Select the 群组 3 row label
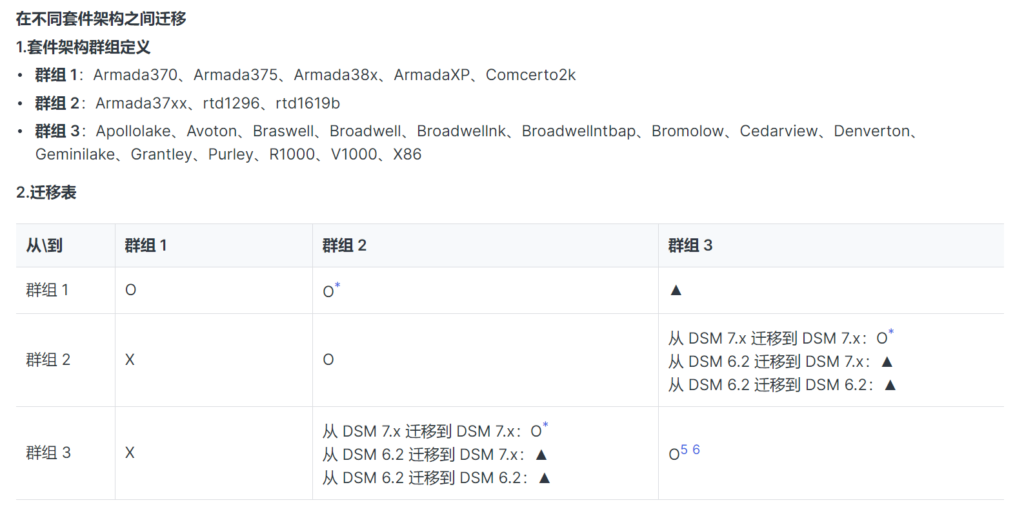This screenshot has height=507, width=1024. click(x=48, y=453)
